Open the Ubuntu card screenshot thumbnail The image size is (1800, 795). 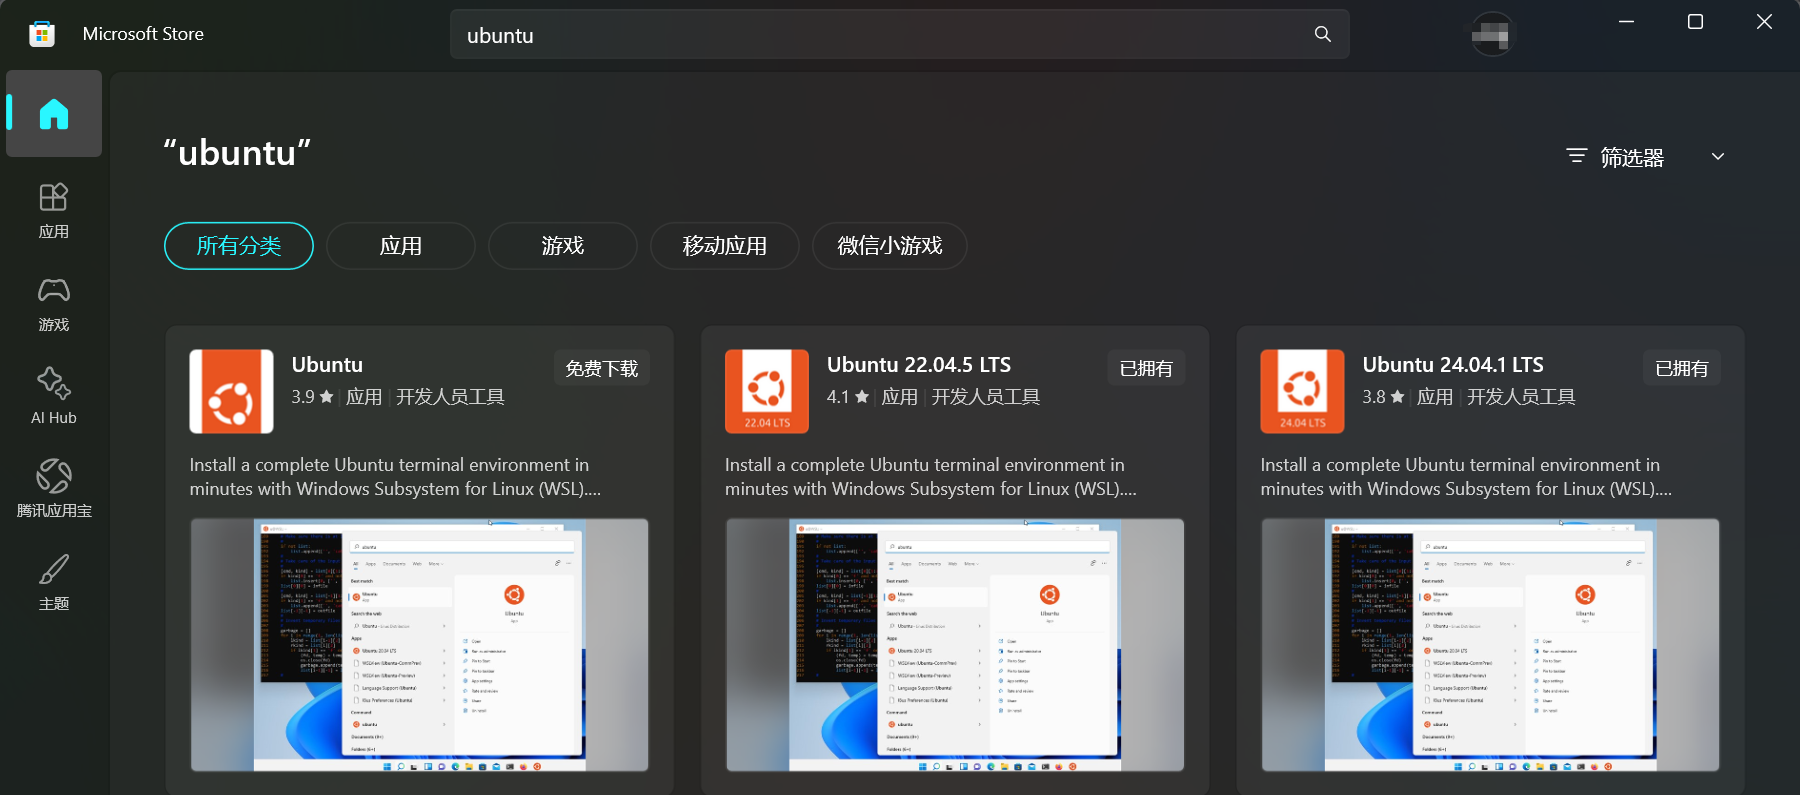coord(420,645)
